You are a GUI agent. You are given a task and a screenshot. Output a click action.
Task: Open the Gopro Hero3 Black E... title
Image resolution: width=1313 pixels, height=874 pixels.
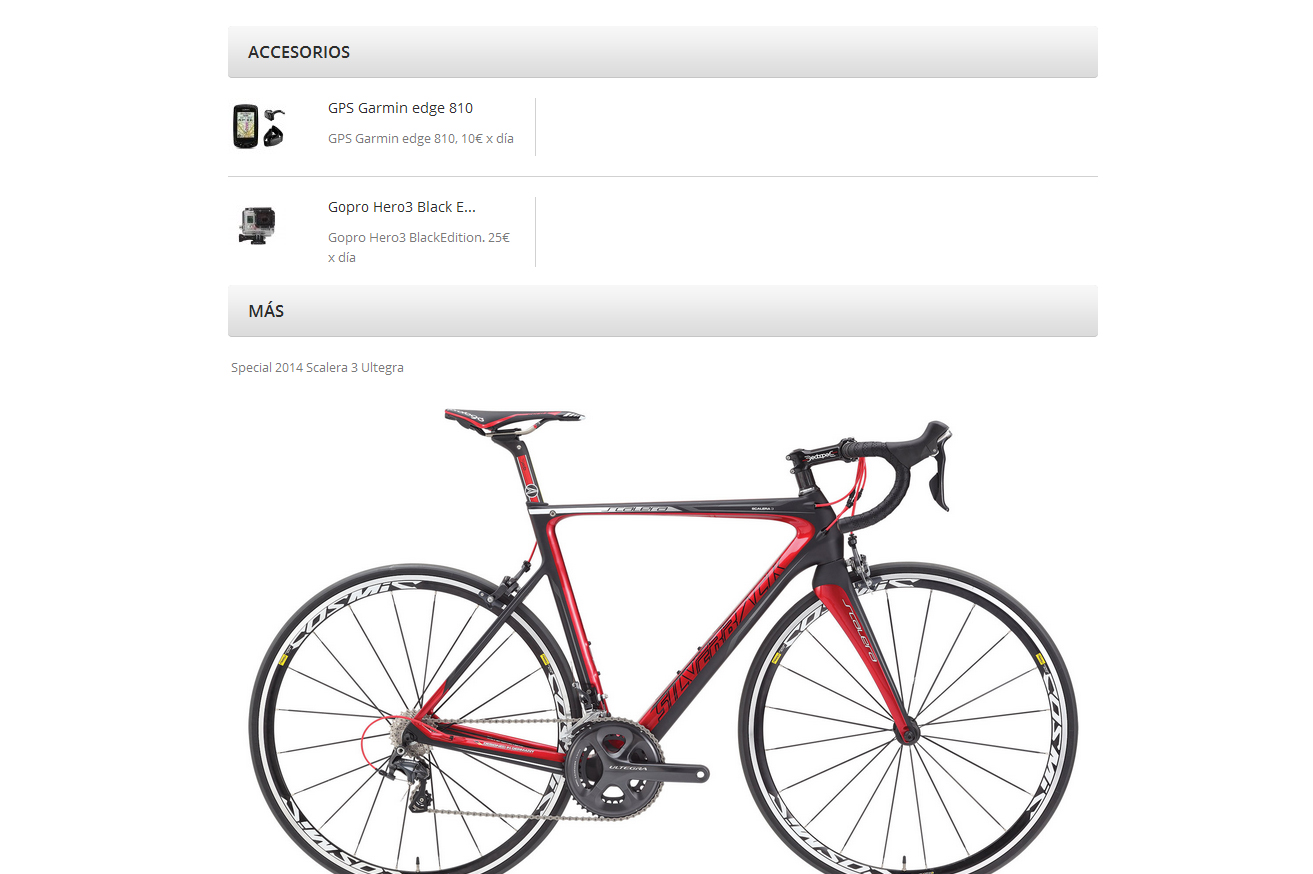(402, 207)
